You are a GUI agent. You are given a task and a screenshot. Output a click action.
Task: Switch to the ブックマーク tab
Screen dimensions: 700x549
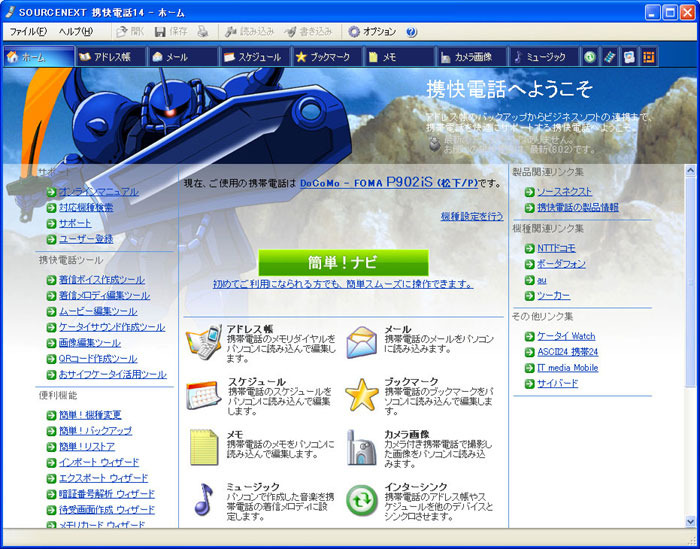327,57
